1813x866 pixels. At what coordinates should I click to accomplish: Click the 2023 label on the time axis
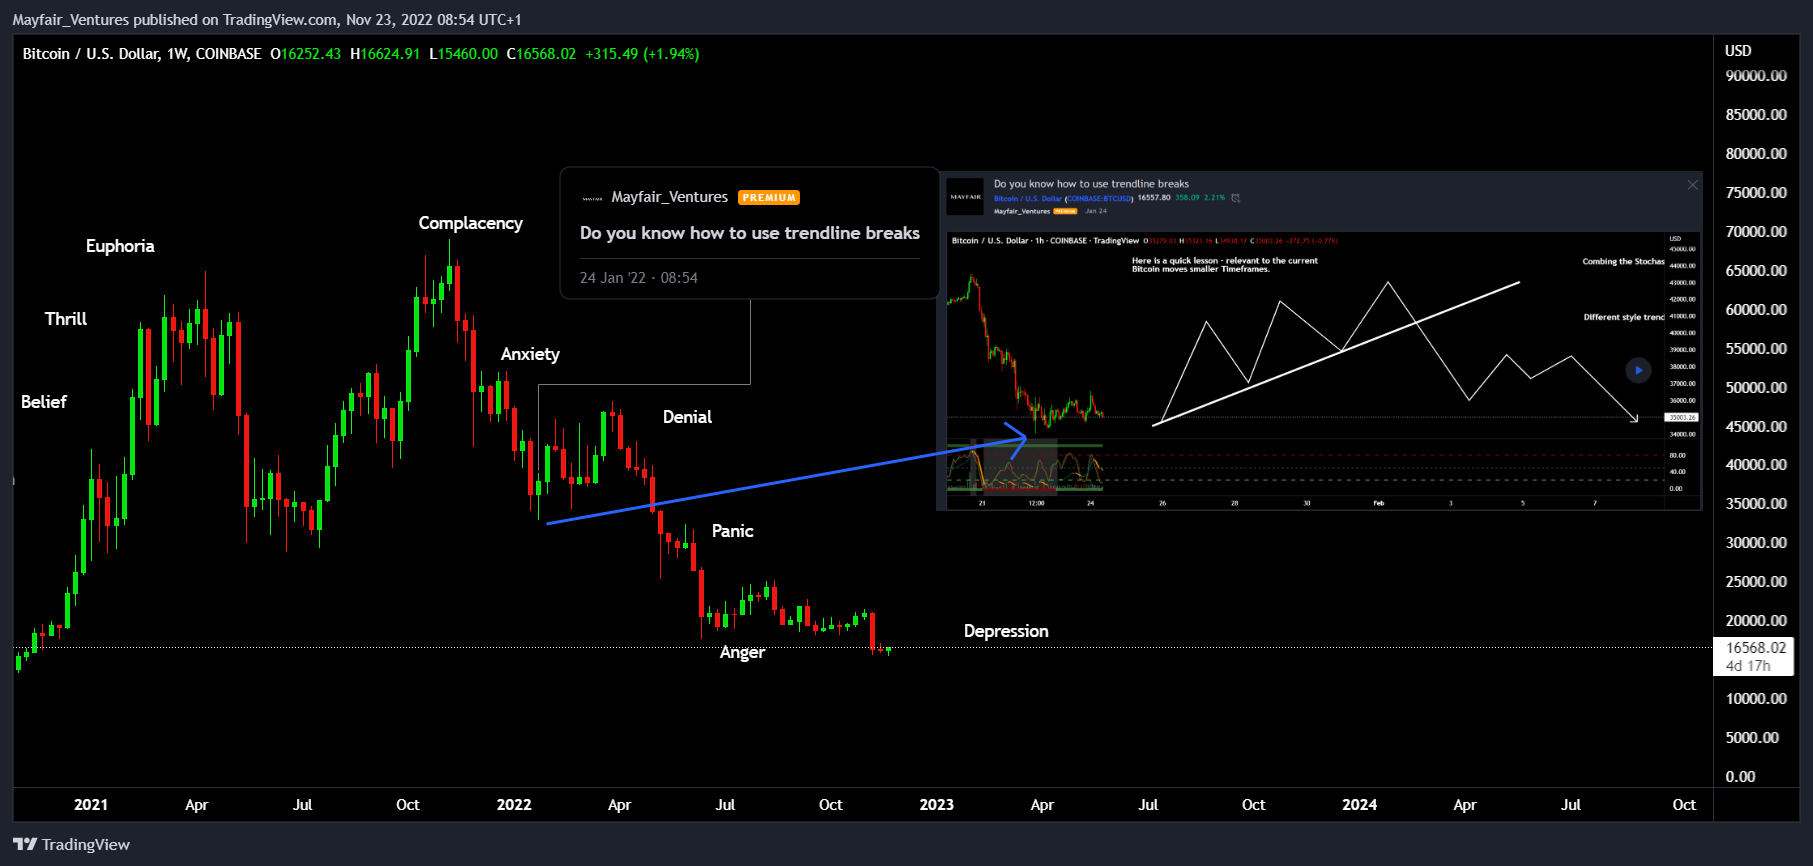pos(937,805)
